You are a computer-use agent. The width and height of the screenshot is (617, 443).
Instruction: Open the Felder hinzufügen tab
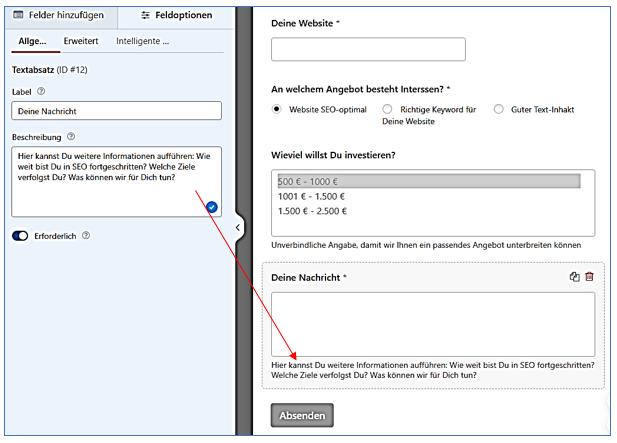coord(59,15)
